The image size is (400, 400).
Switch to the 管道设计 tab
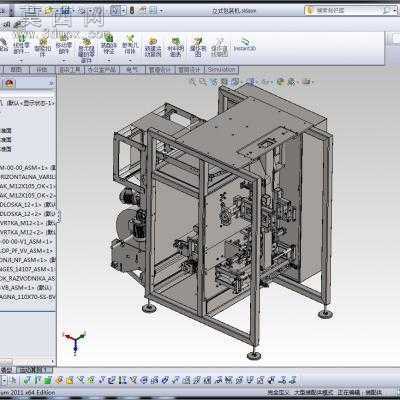(160, 70)
